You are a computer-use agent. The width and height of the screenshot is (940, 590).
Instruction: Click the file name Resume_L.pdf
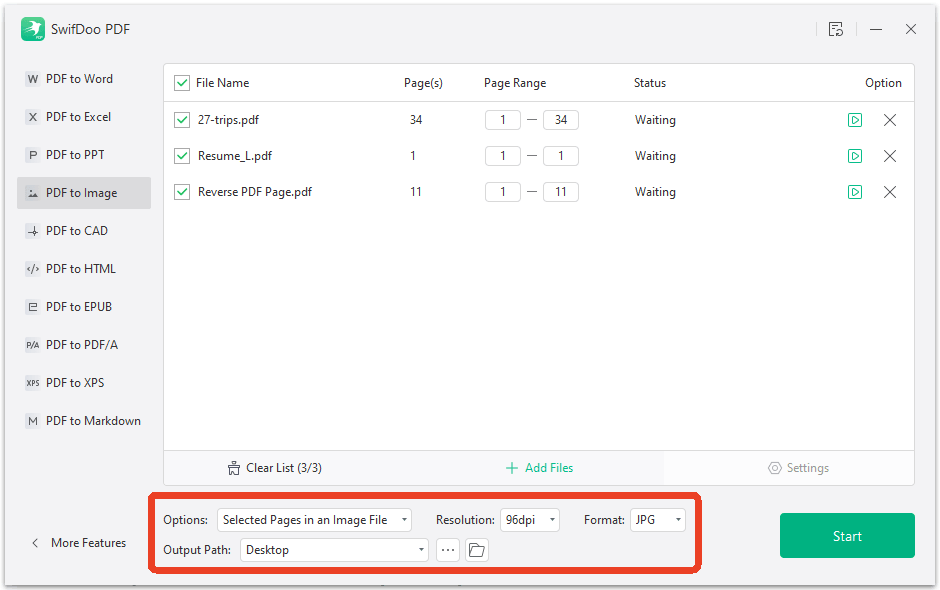pos(235,156)
